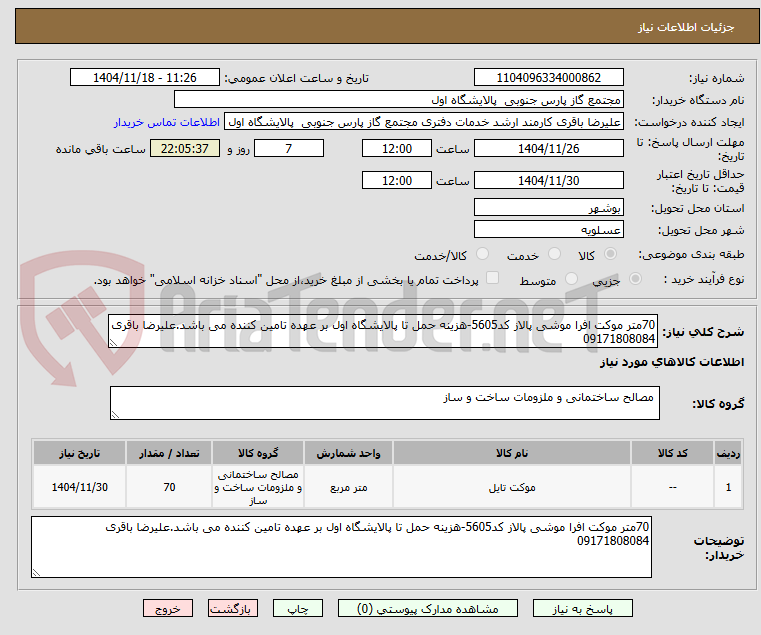The image size is (761, 635).
Task: Click the کد کالا column header
Action: tap(672, 453)
